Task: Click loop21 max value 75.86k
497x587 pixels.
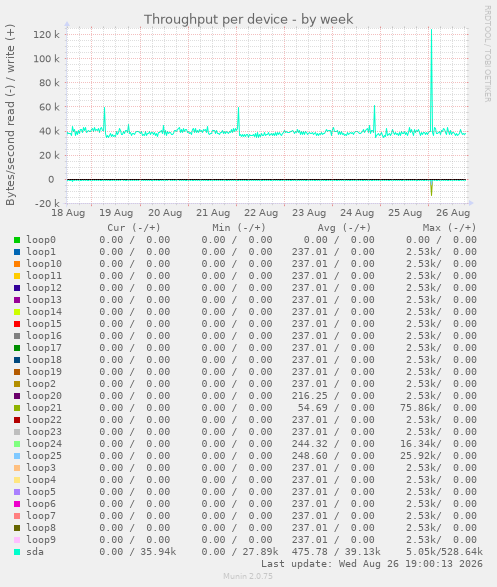Action: pos(421,408)
